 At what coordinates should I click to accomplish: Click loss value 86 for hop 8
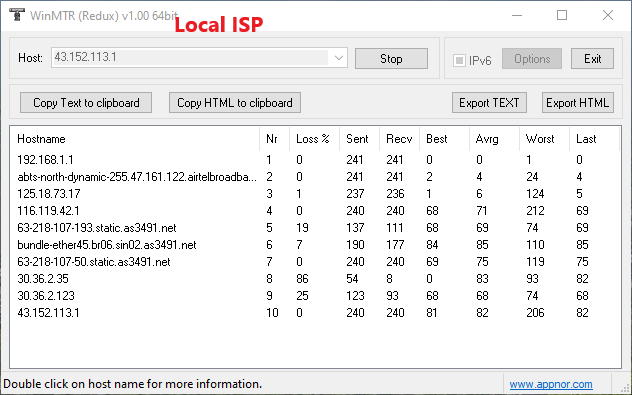302,279
